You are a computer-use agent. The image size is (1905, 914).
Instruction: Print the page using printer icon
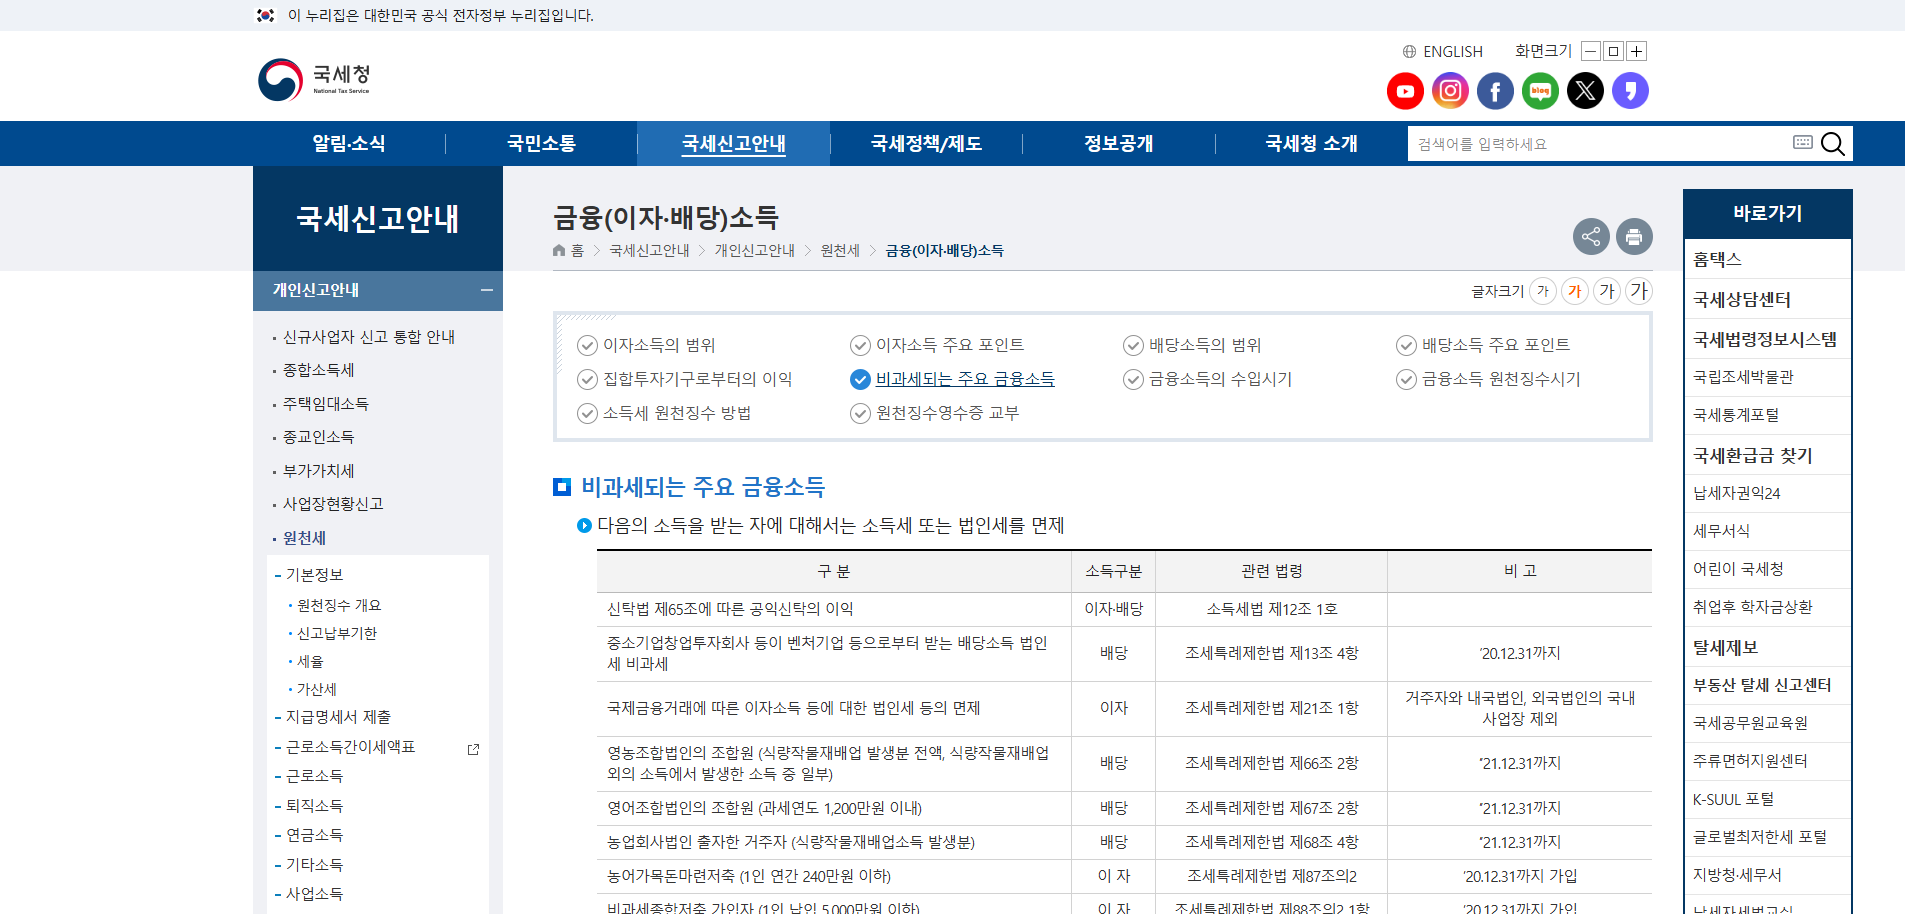(x=1634, y=237)
